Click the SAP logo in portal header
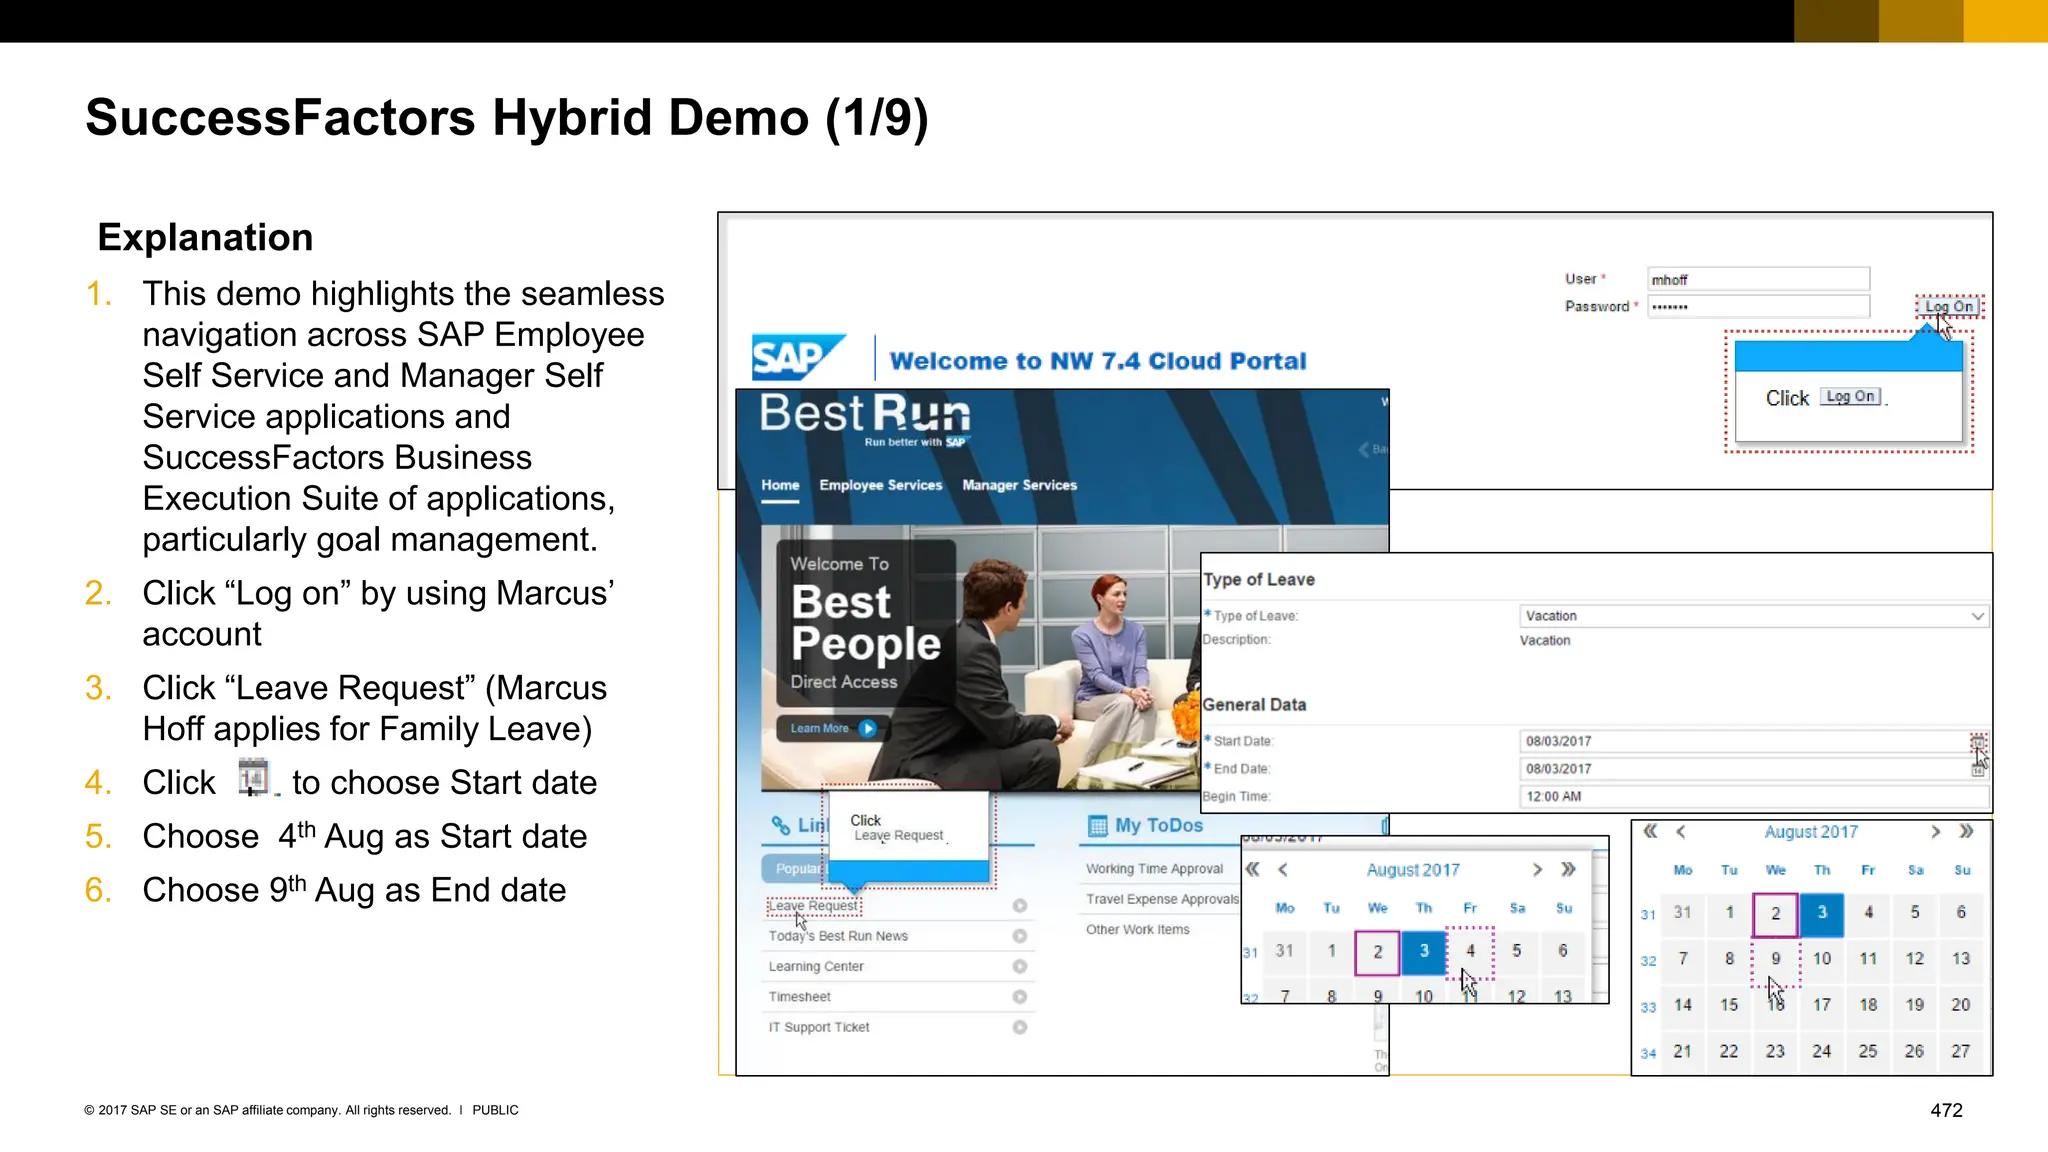2048x1152 pixels. pos(798,358)
